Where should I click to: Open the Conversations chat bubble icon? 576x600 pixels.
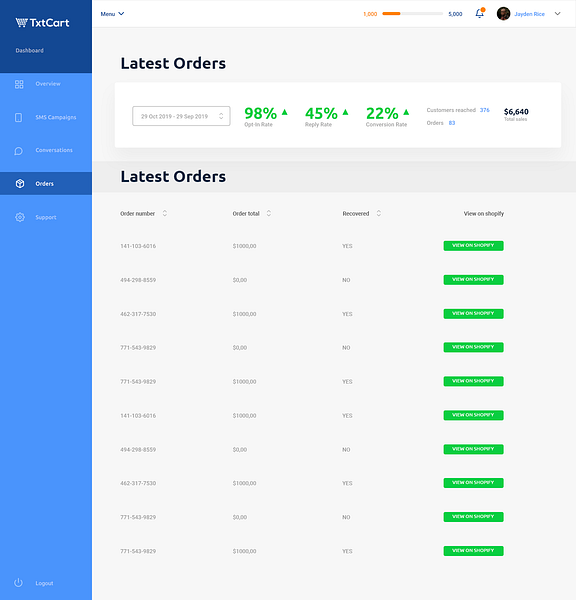pos(18,151)
